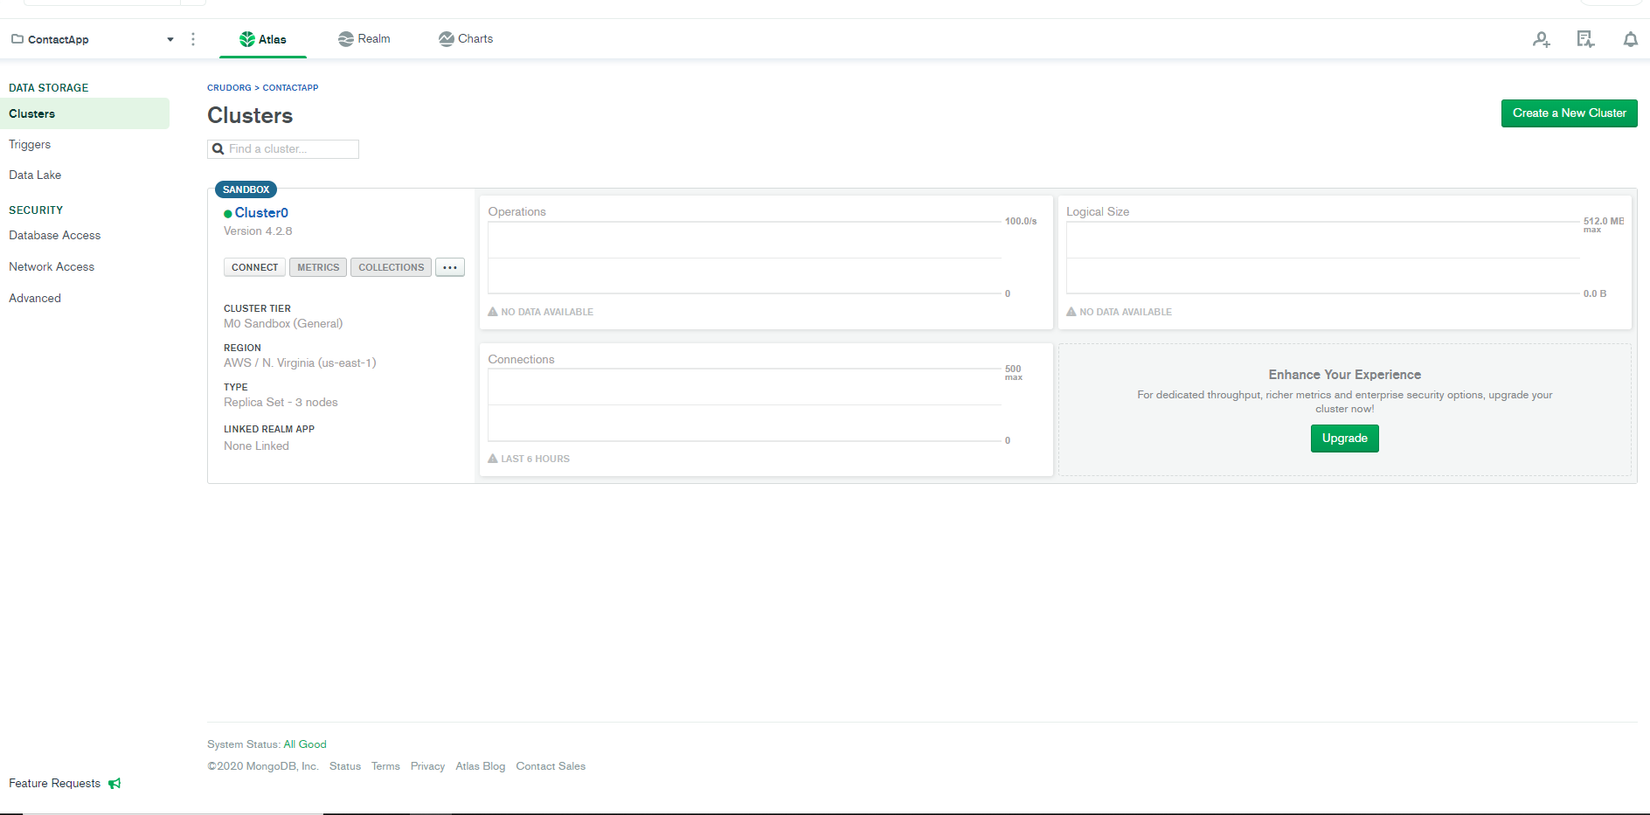Click the project options three-dot icon
1650x815 pixels.
click(193, 39)
